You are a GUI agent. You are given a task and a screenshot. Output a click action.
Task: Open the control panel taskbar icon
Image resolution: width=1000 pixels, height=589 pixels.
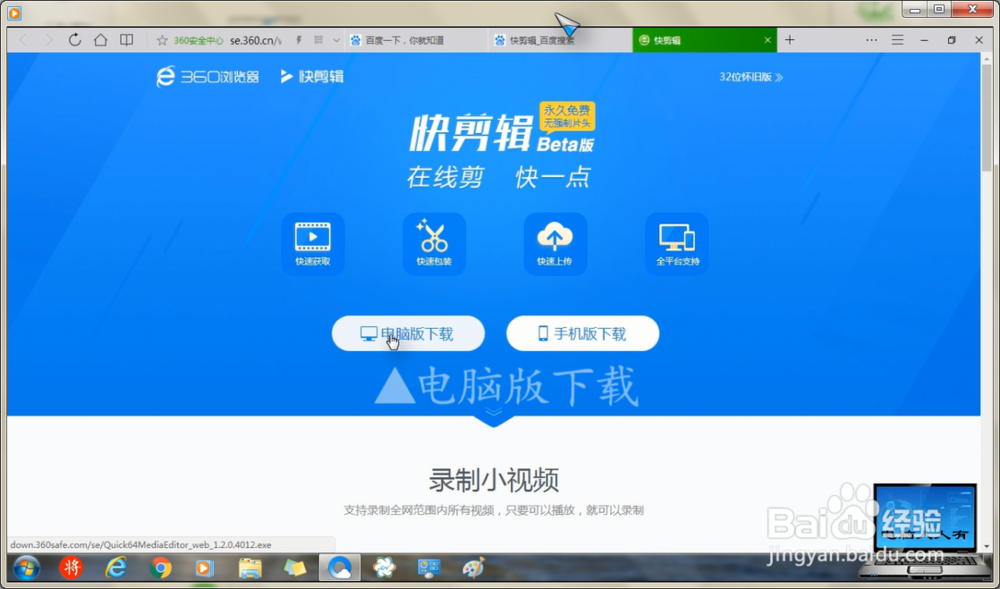click(429, 567)
